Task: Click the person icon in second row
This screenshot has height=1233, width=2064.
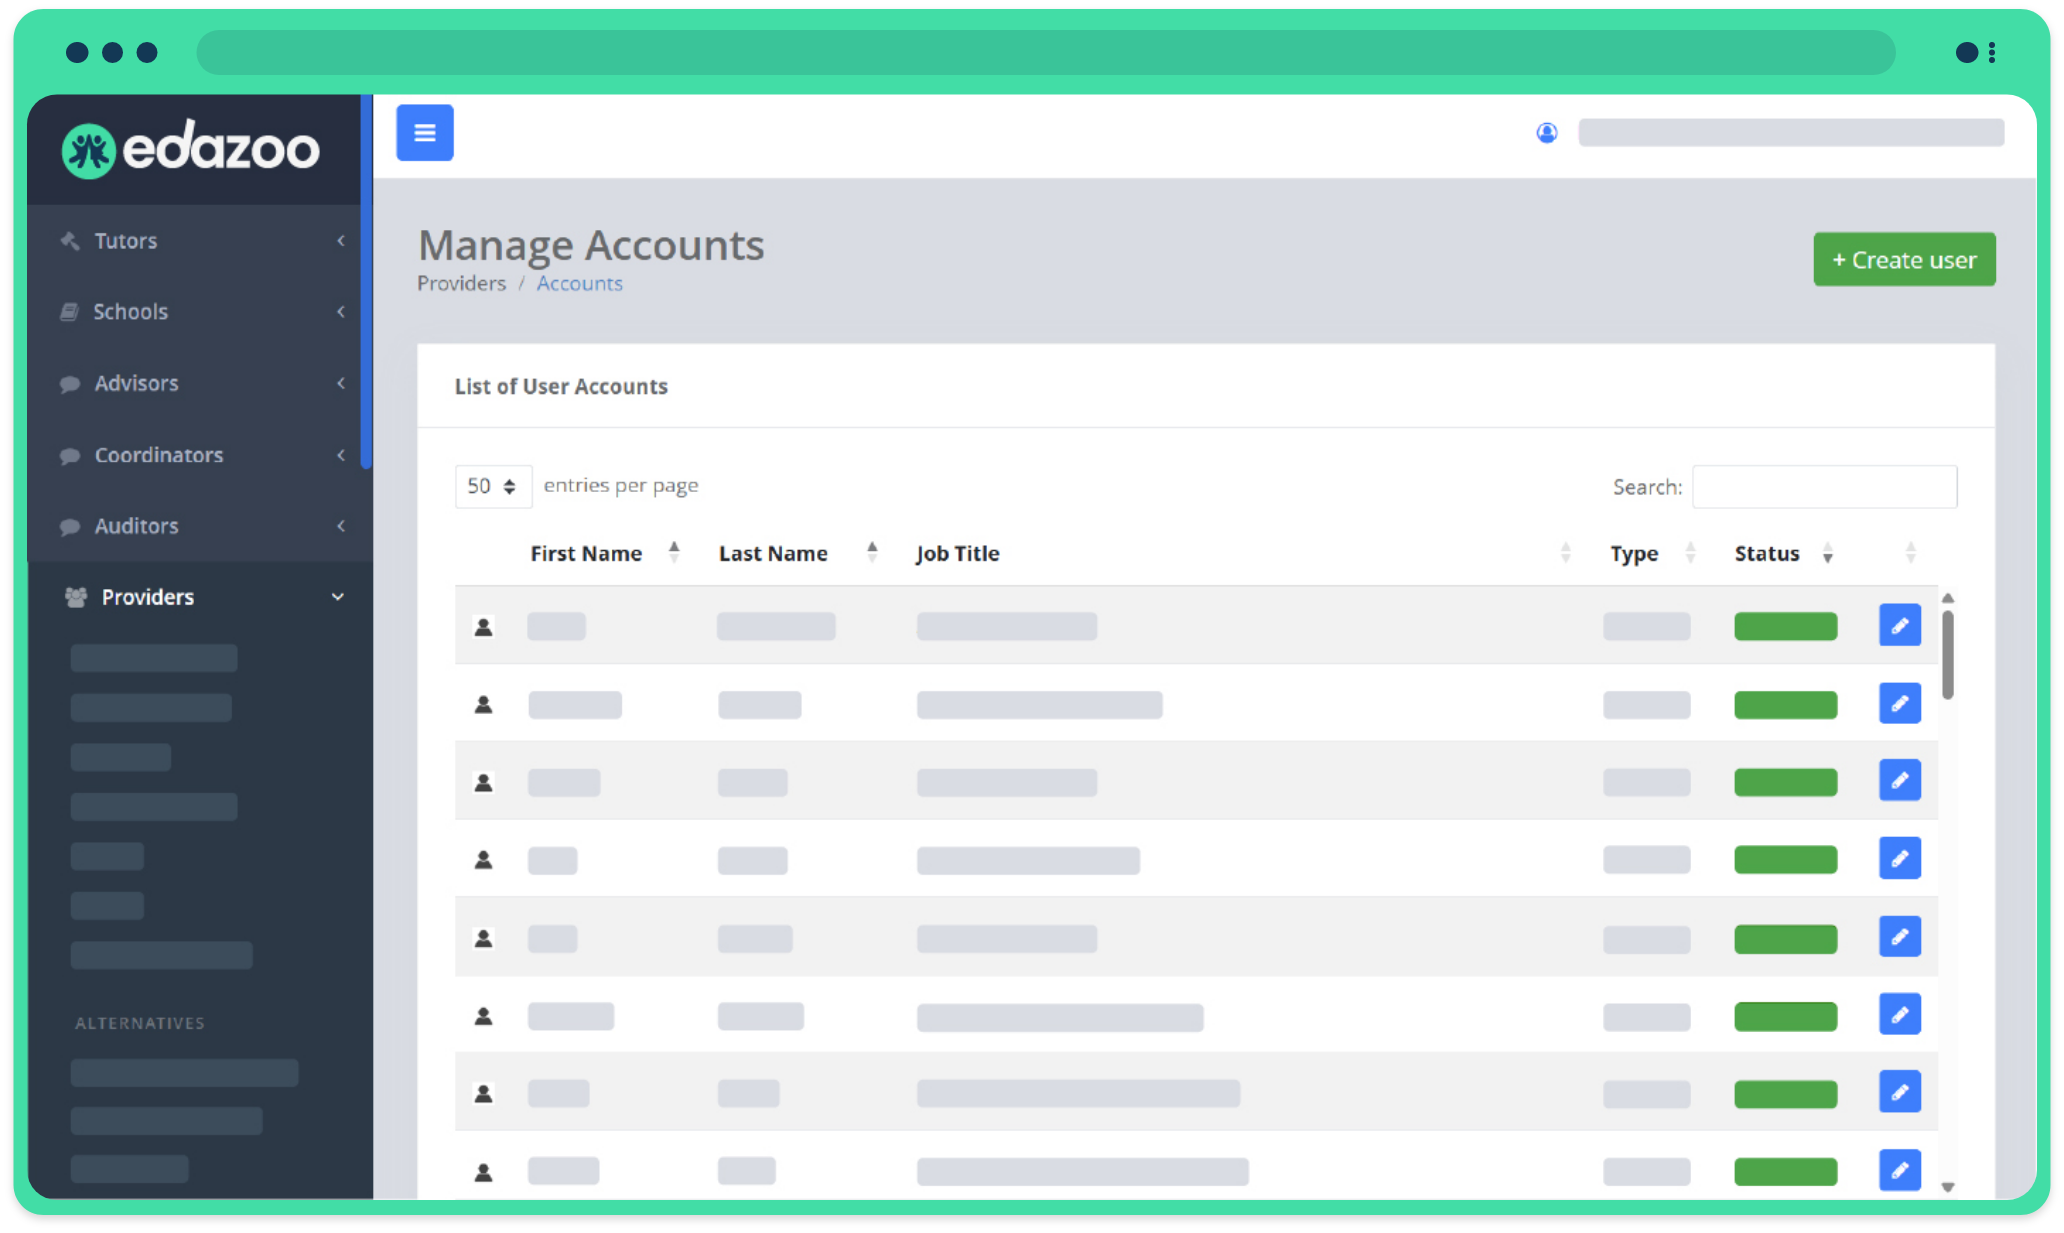Action: tap(483, 705)
